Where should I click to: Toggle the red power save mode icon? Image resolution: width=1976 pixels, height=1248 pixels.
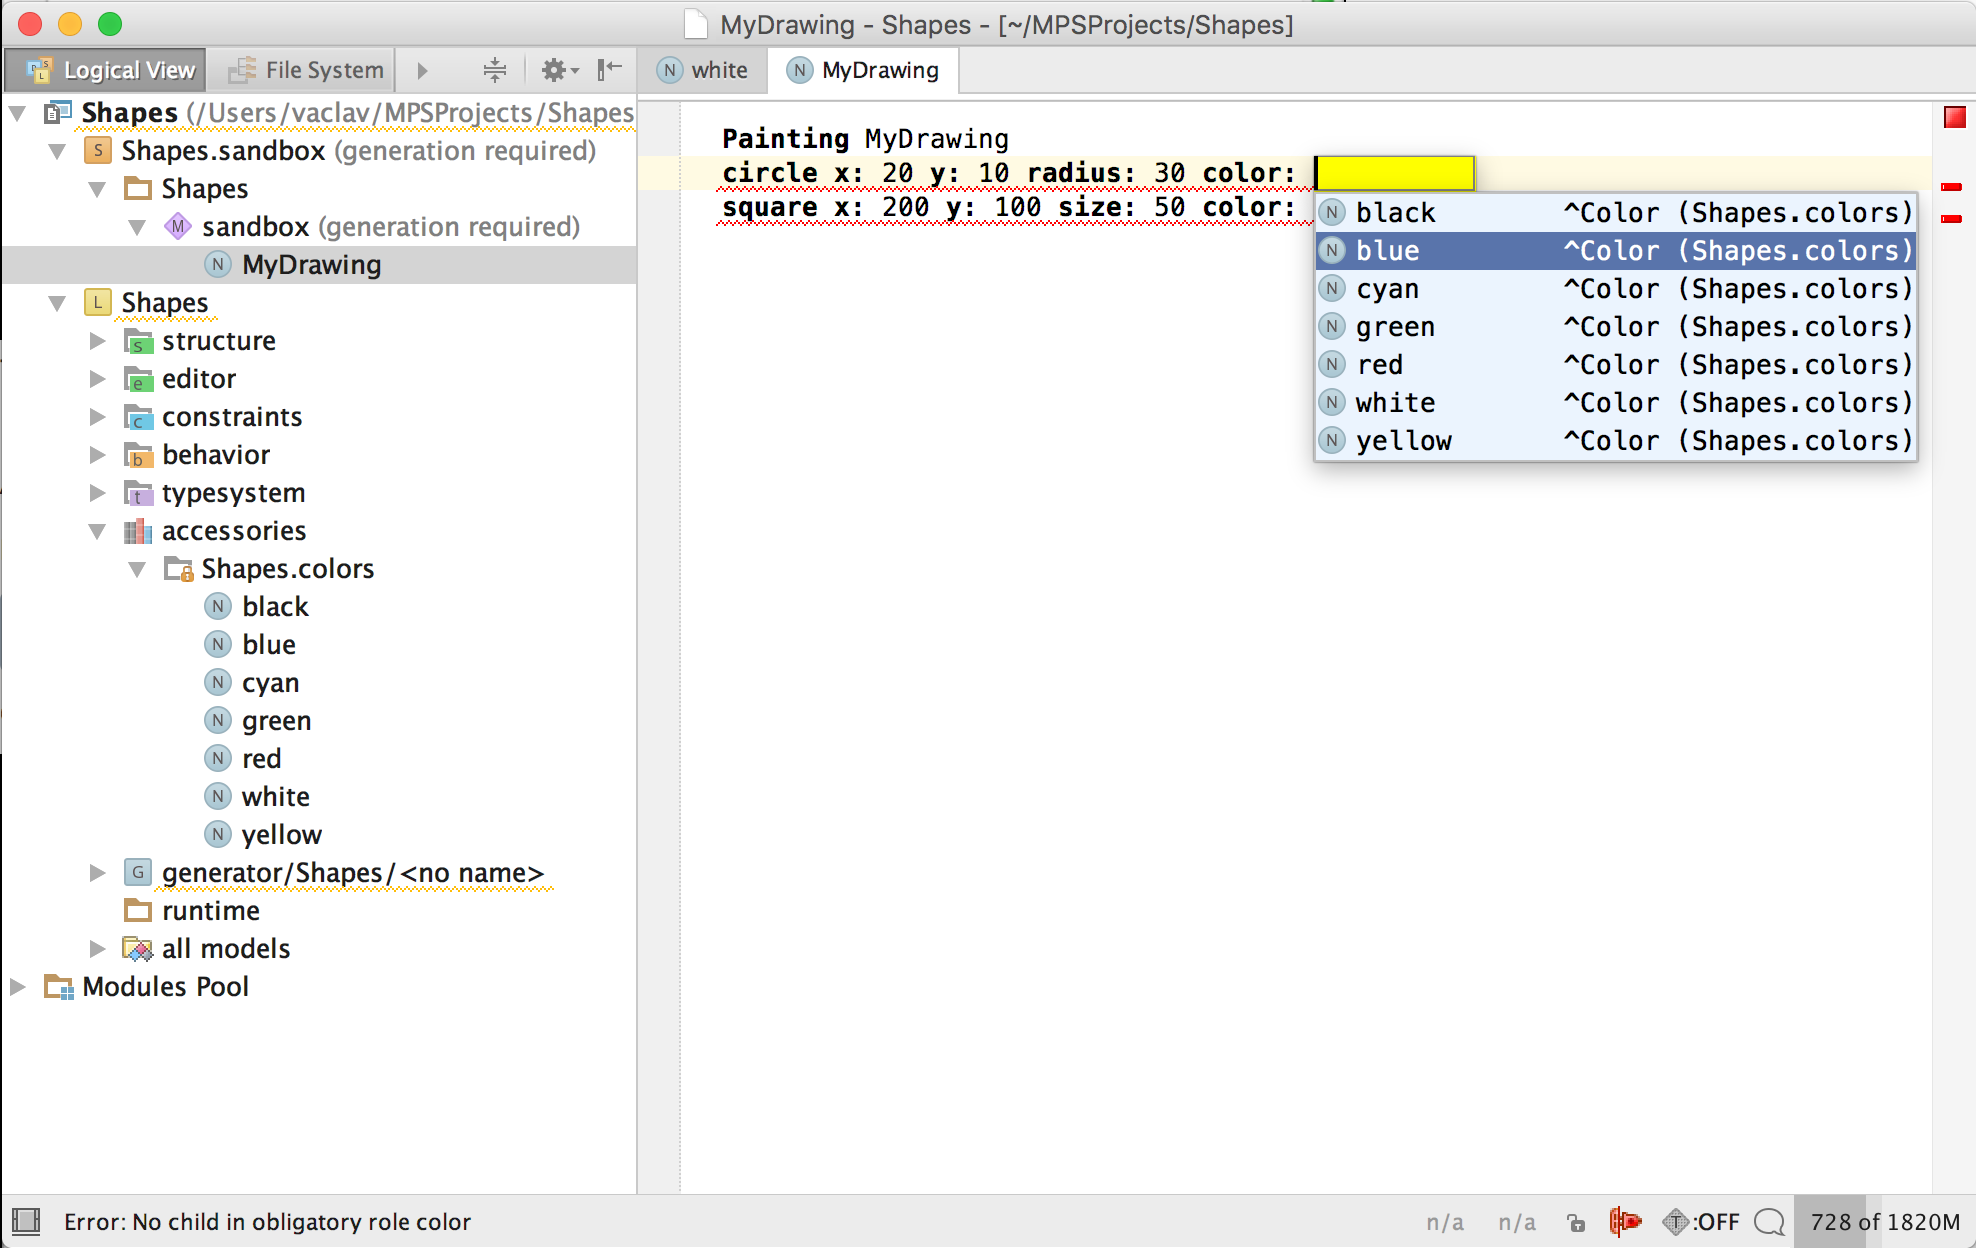pos(1625,1222)
